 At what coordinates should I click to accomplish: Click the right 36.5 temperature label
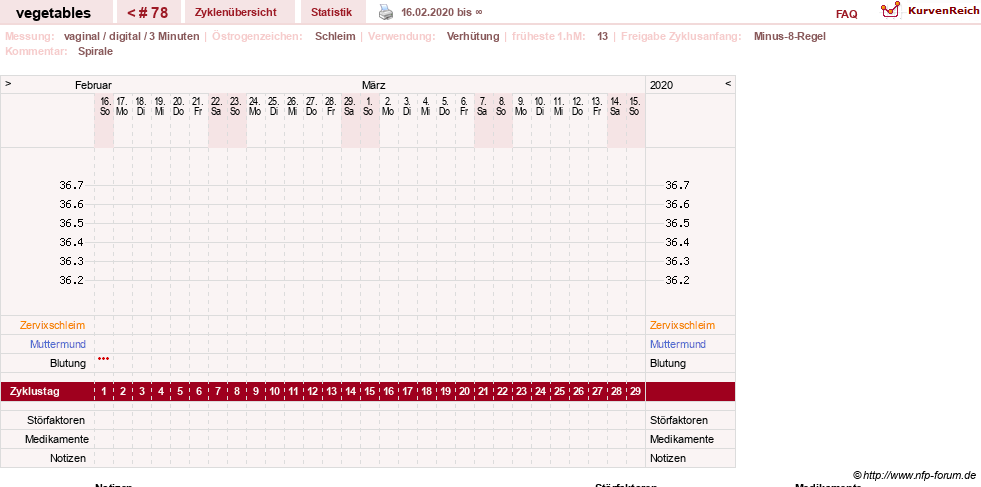pos(677,223)
